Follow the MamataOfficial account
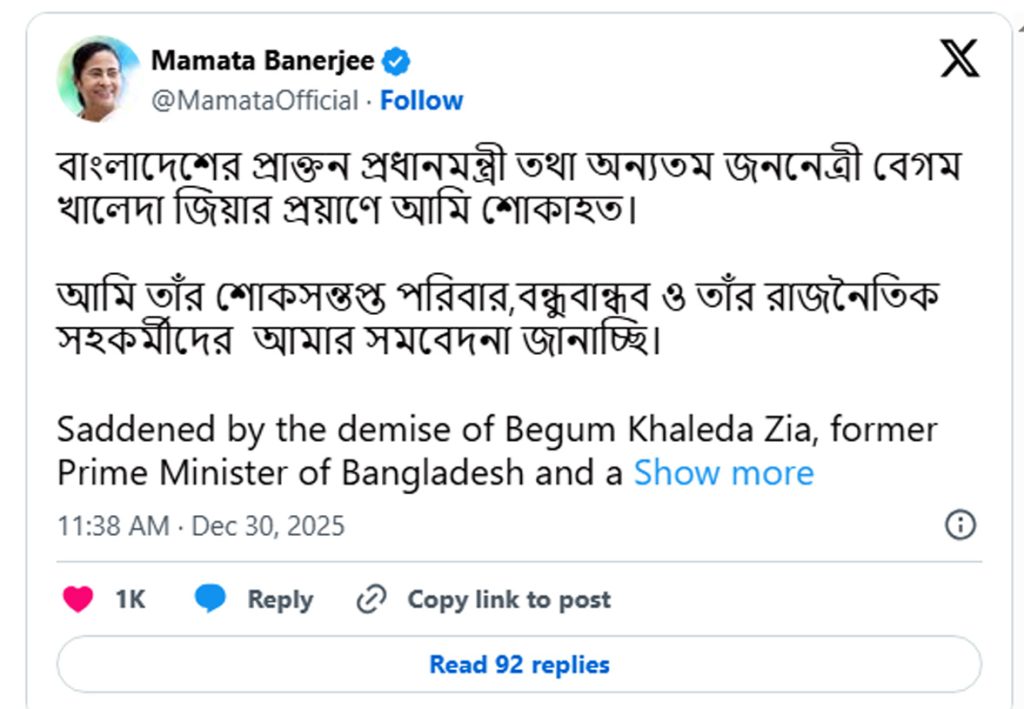The width and height of the screenshot is (1024, 709). point(421,101)
